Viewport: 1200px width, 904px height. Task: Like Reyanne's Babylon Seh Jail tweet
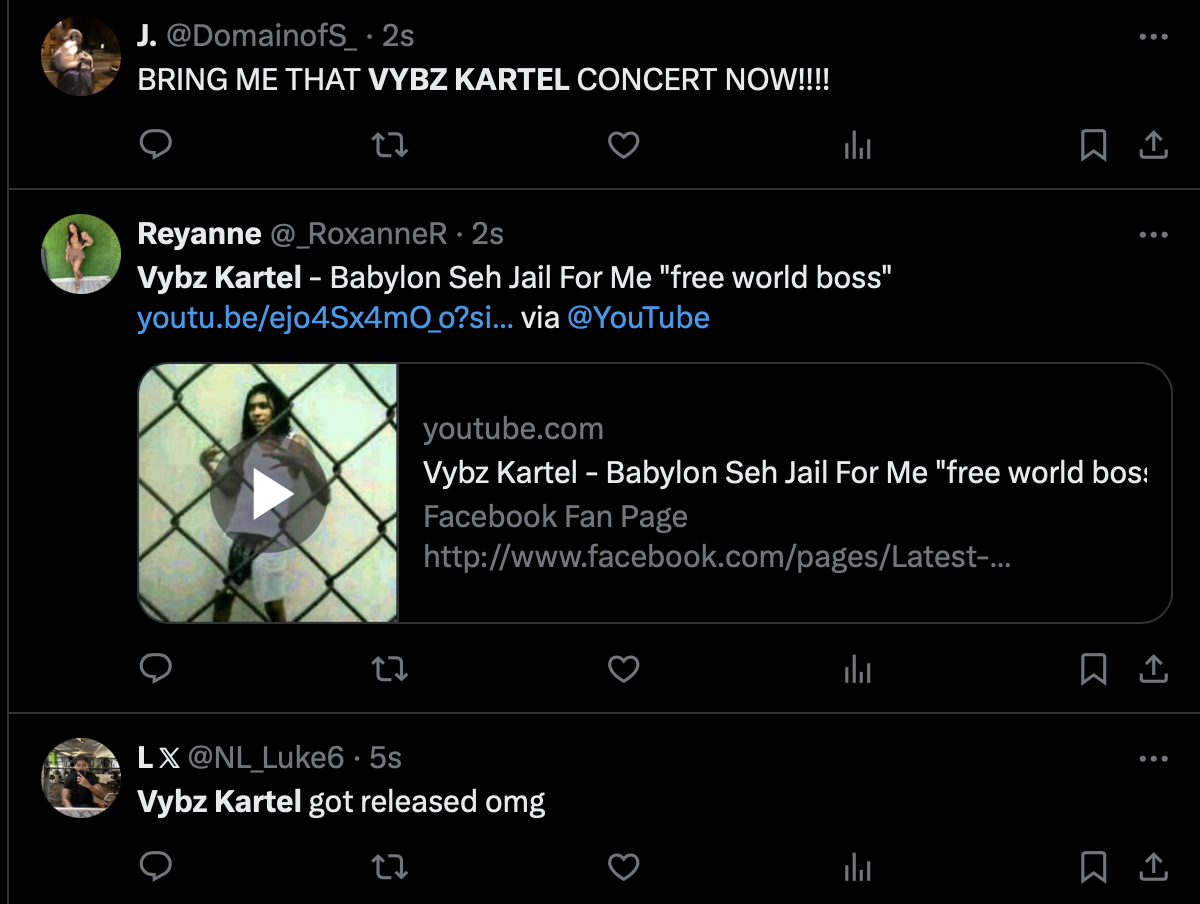pyautogui.click(x=623, y=669)
